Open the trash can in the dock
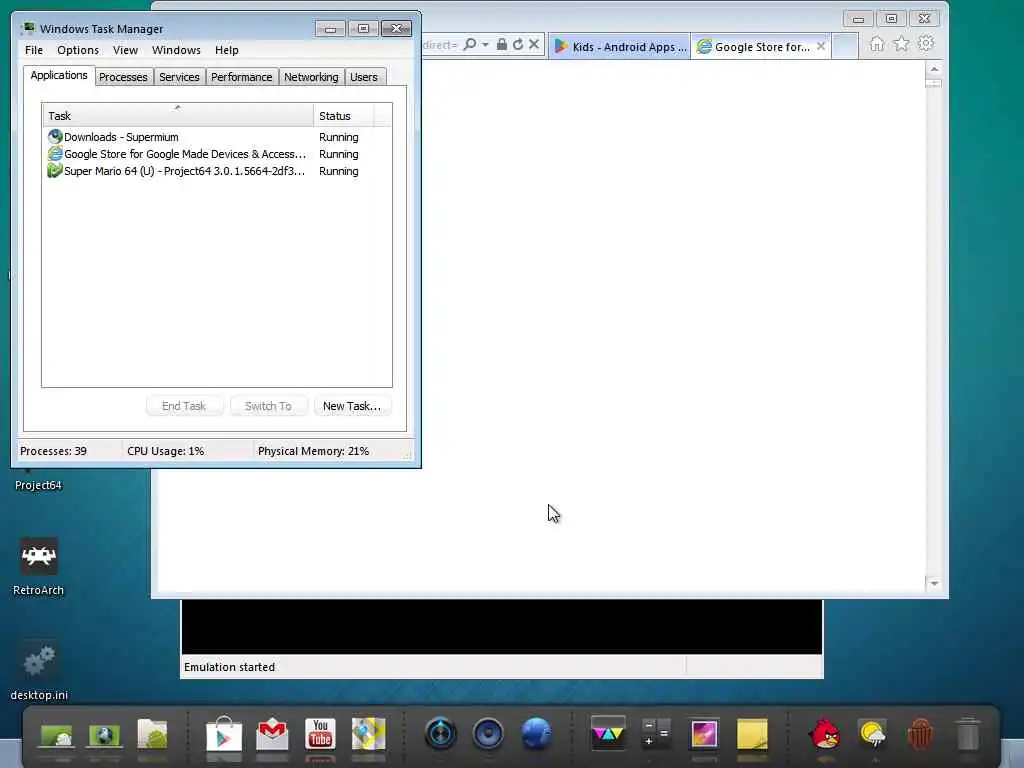 tap(968, 734)
